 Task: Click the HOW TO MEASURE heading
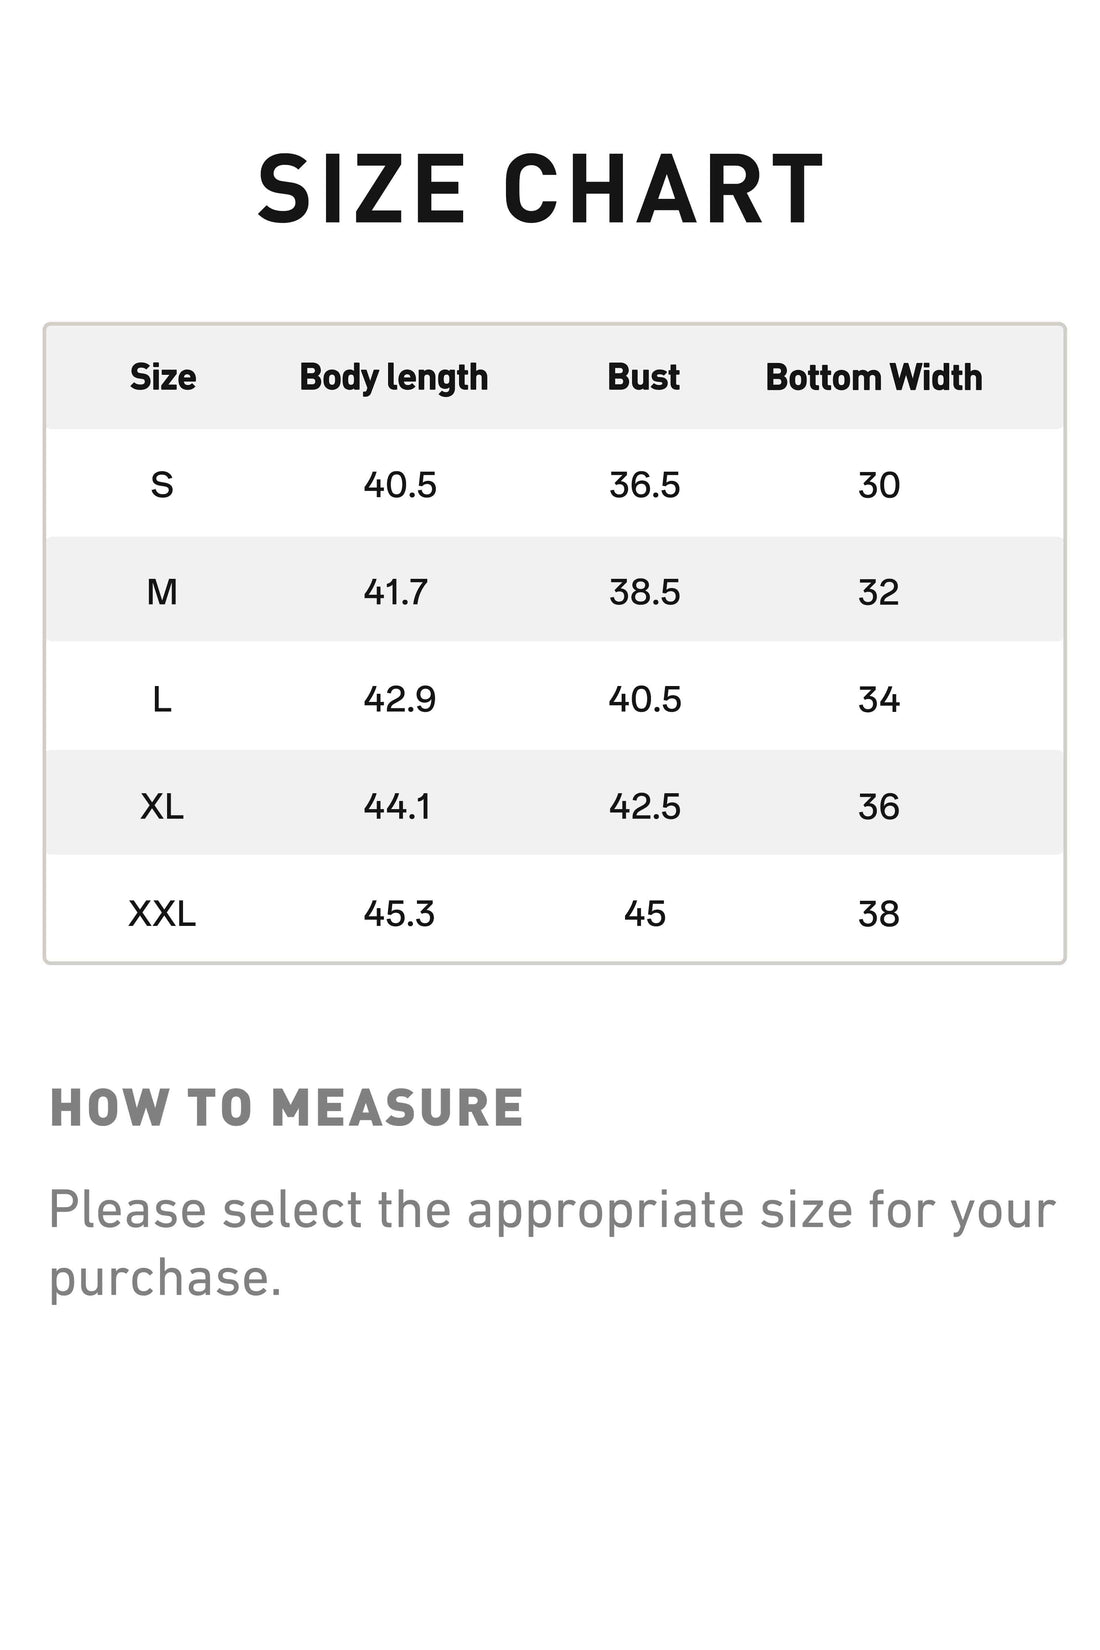point(287,1108)
